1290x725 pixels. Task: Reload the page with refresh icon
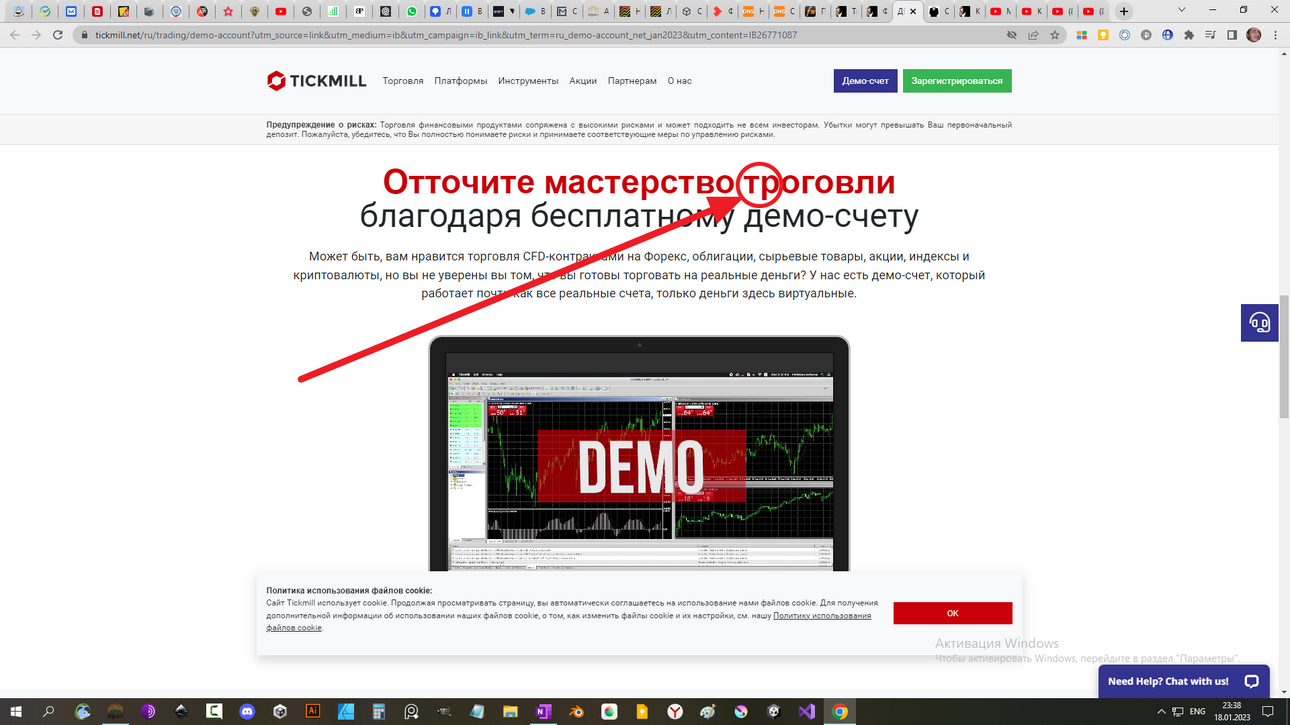click(x=58, y=35)
